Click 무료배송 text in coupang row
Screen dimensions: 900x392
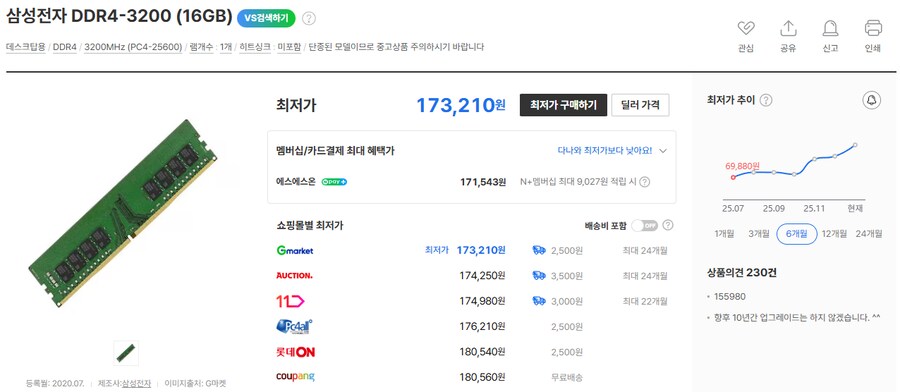point(567,377)
